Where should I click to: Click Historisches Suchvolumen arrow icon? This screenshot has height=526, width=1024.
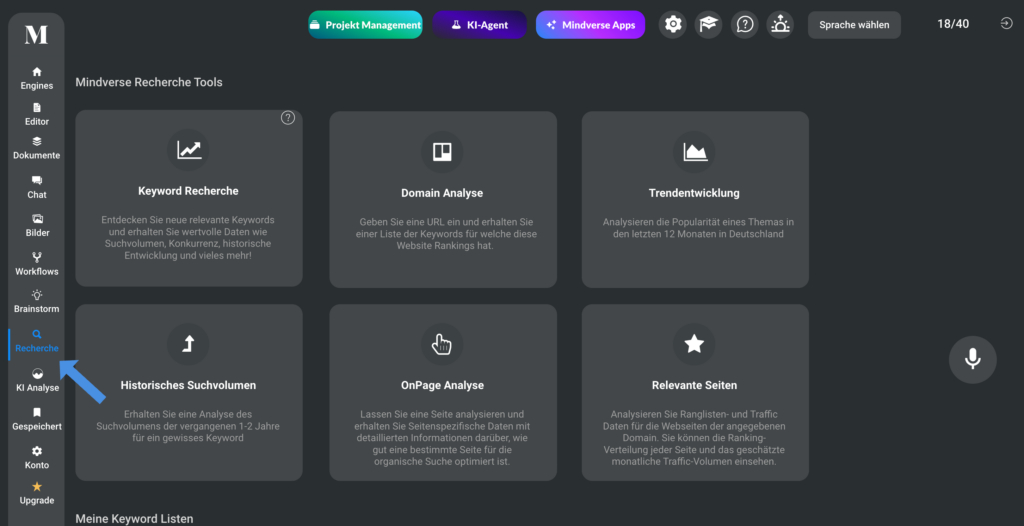(188, 344)
